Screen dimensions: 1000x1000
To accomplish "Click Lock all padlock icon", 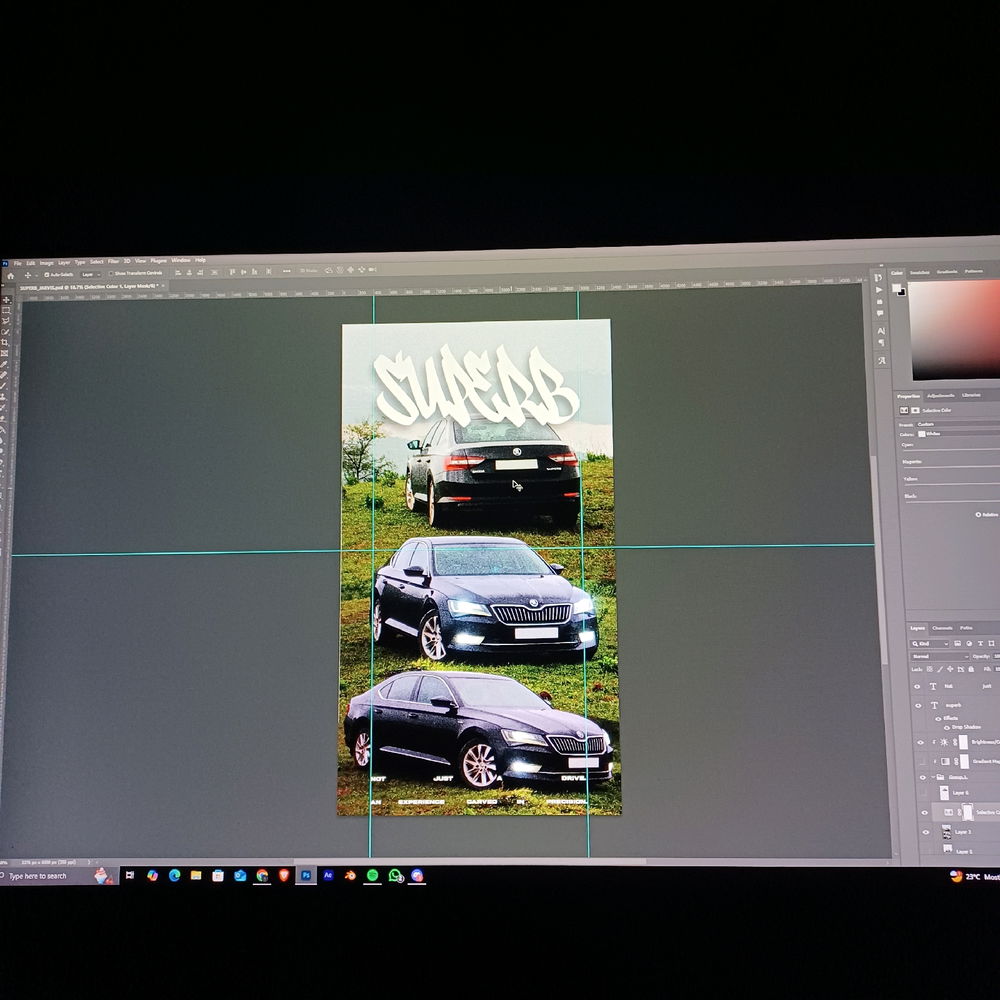I will [x=971, y=669].
